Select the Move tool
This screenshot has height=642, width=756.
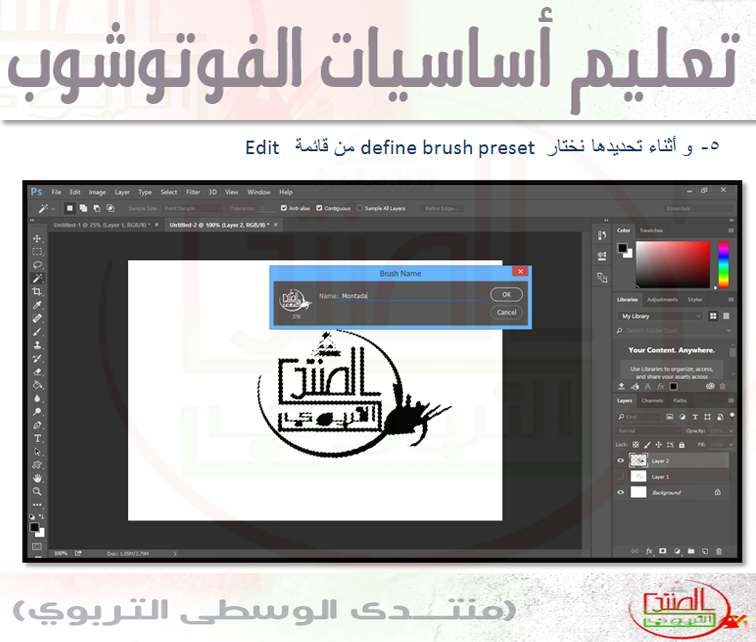[37, 238]
